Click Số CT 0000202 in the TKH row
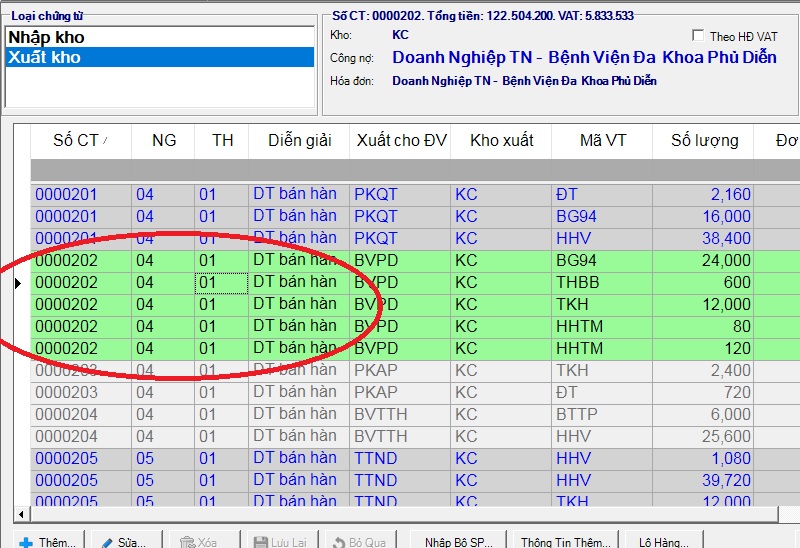Image resolution: width=800 pixels, height=548 pixels. (x=81, y=305)
